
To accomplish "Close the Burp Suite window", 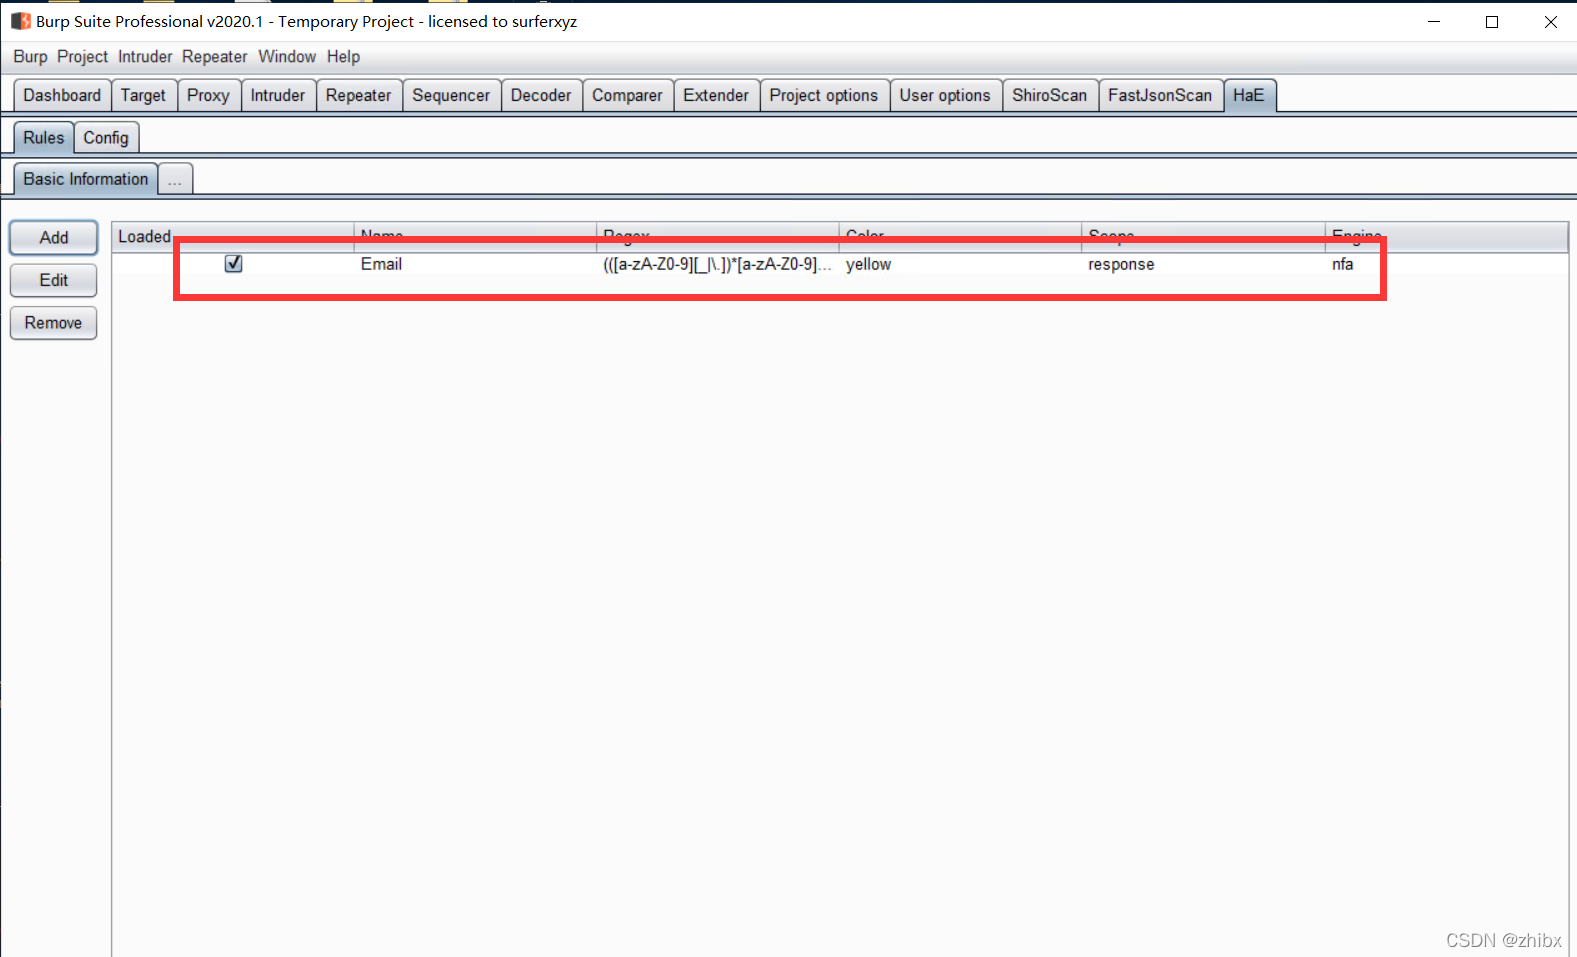I will click(1551, 21).
